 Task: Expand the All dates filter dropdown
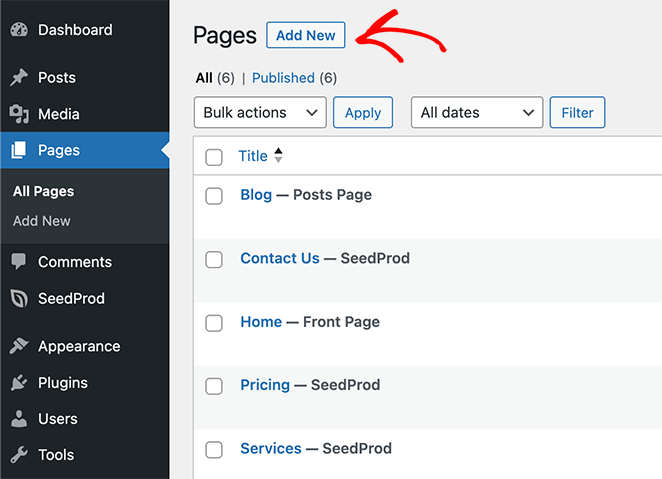pyautogui.click(x=477, y=113)
